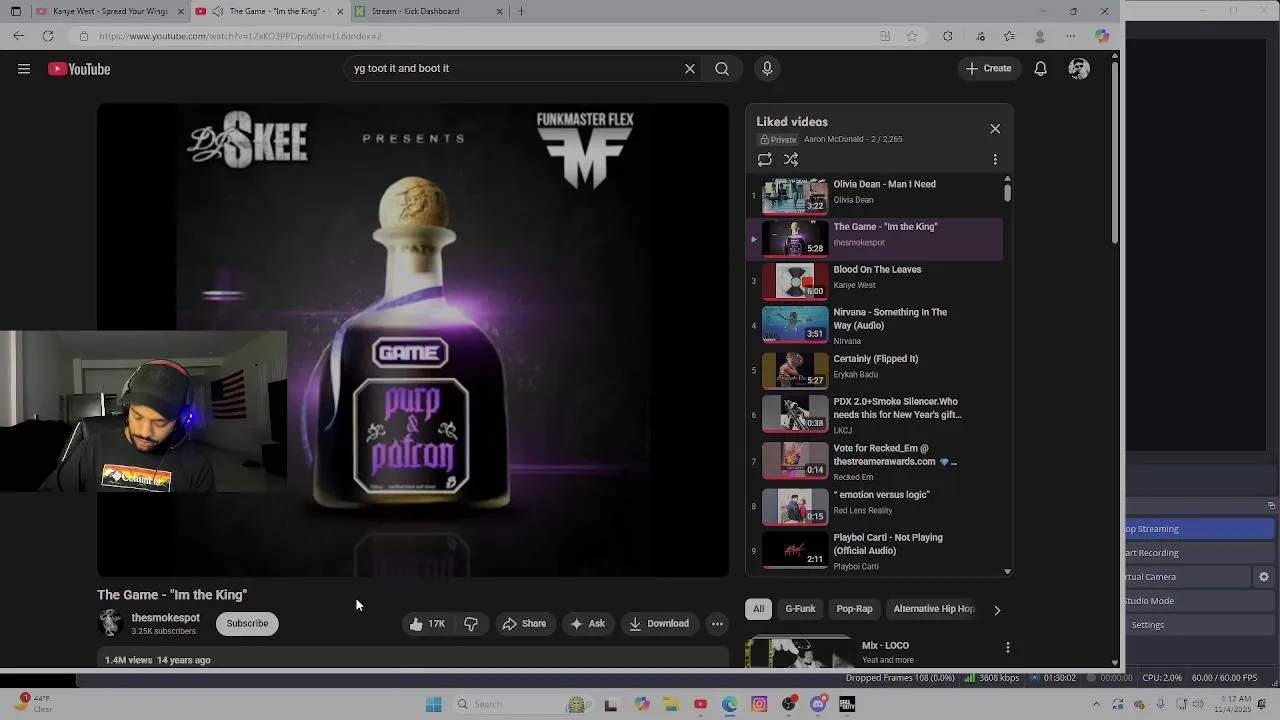
Task: Dislike this video
Action: pos(471,624)
